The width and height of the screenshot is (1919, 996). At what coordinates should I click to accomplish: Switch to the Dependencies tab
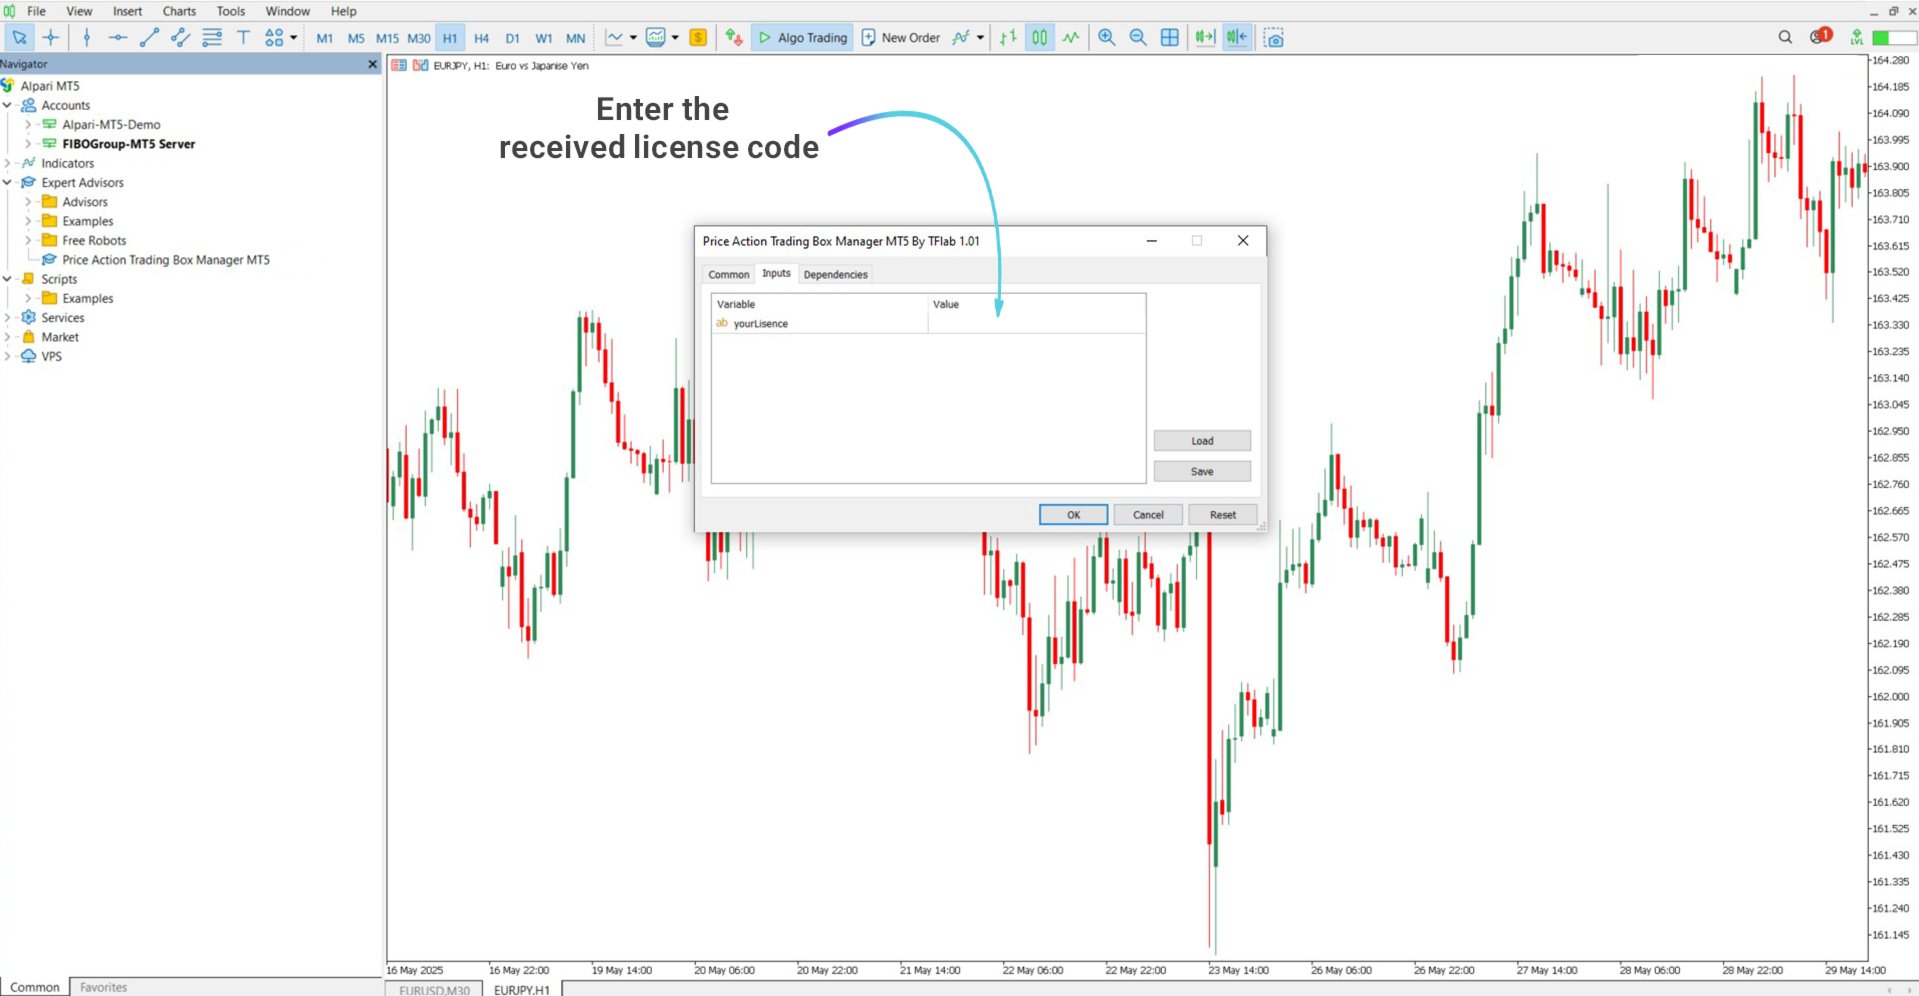point(835,274)
